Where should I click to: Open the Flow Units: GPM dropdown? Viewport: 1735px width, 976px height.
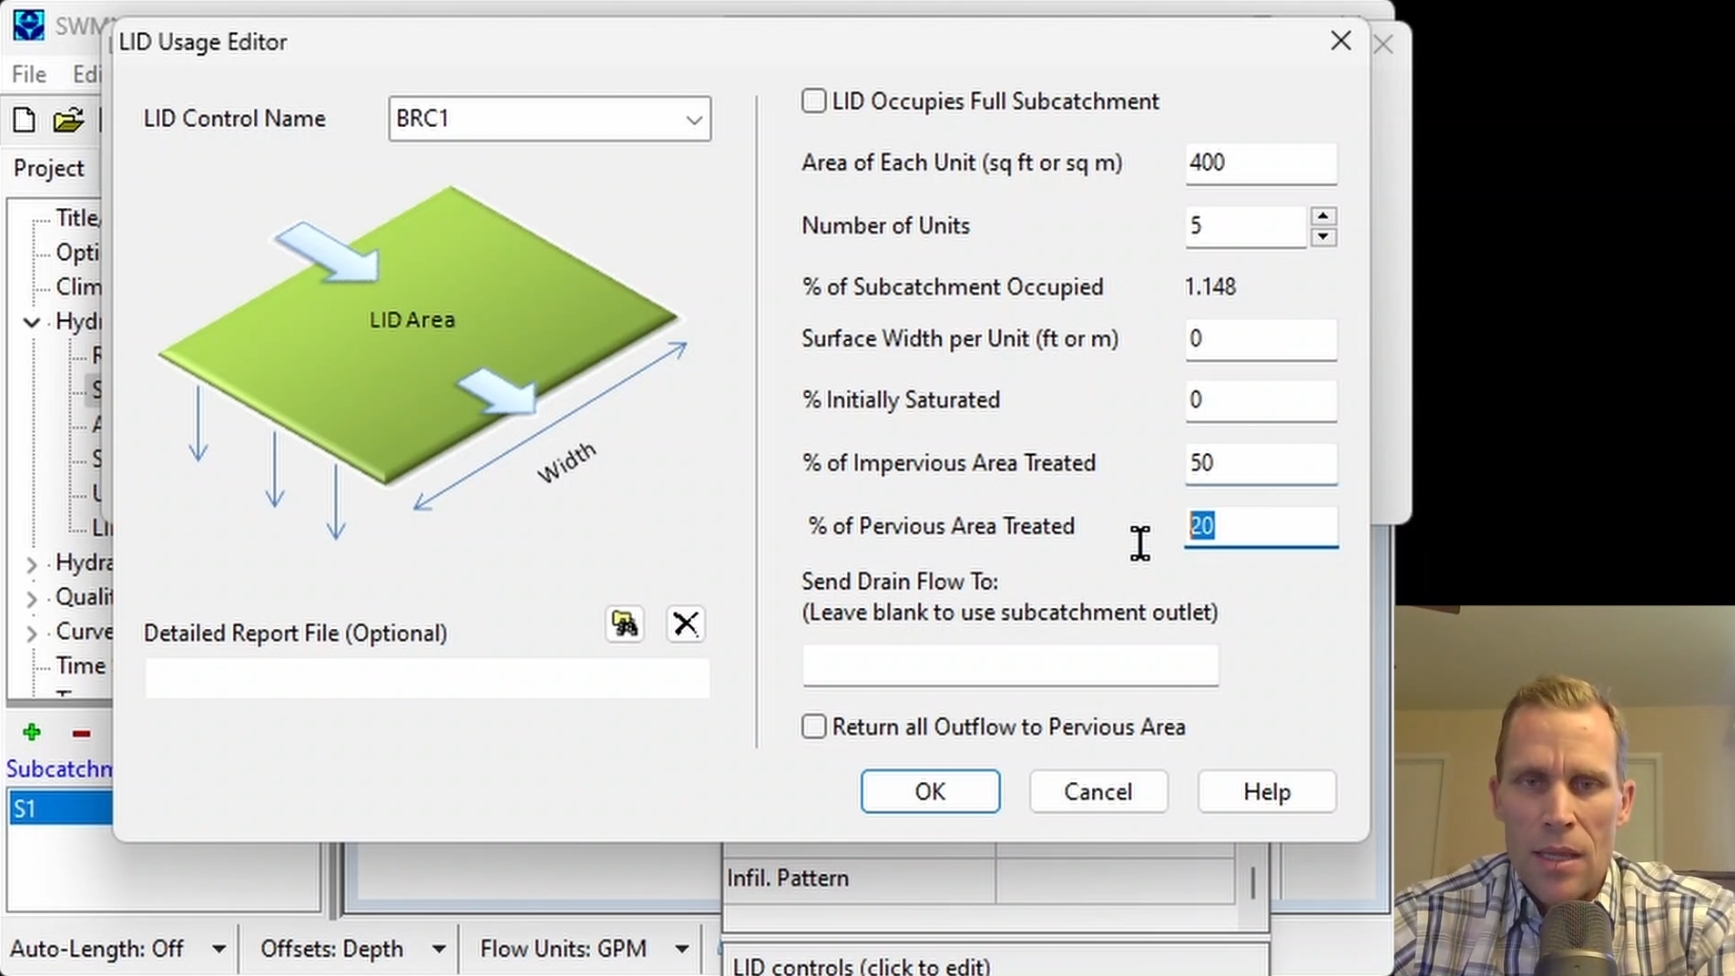[x=682, y=949]
